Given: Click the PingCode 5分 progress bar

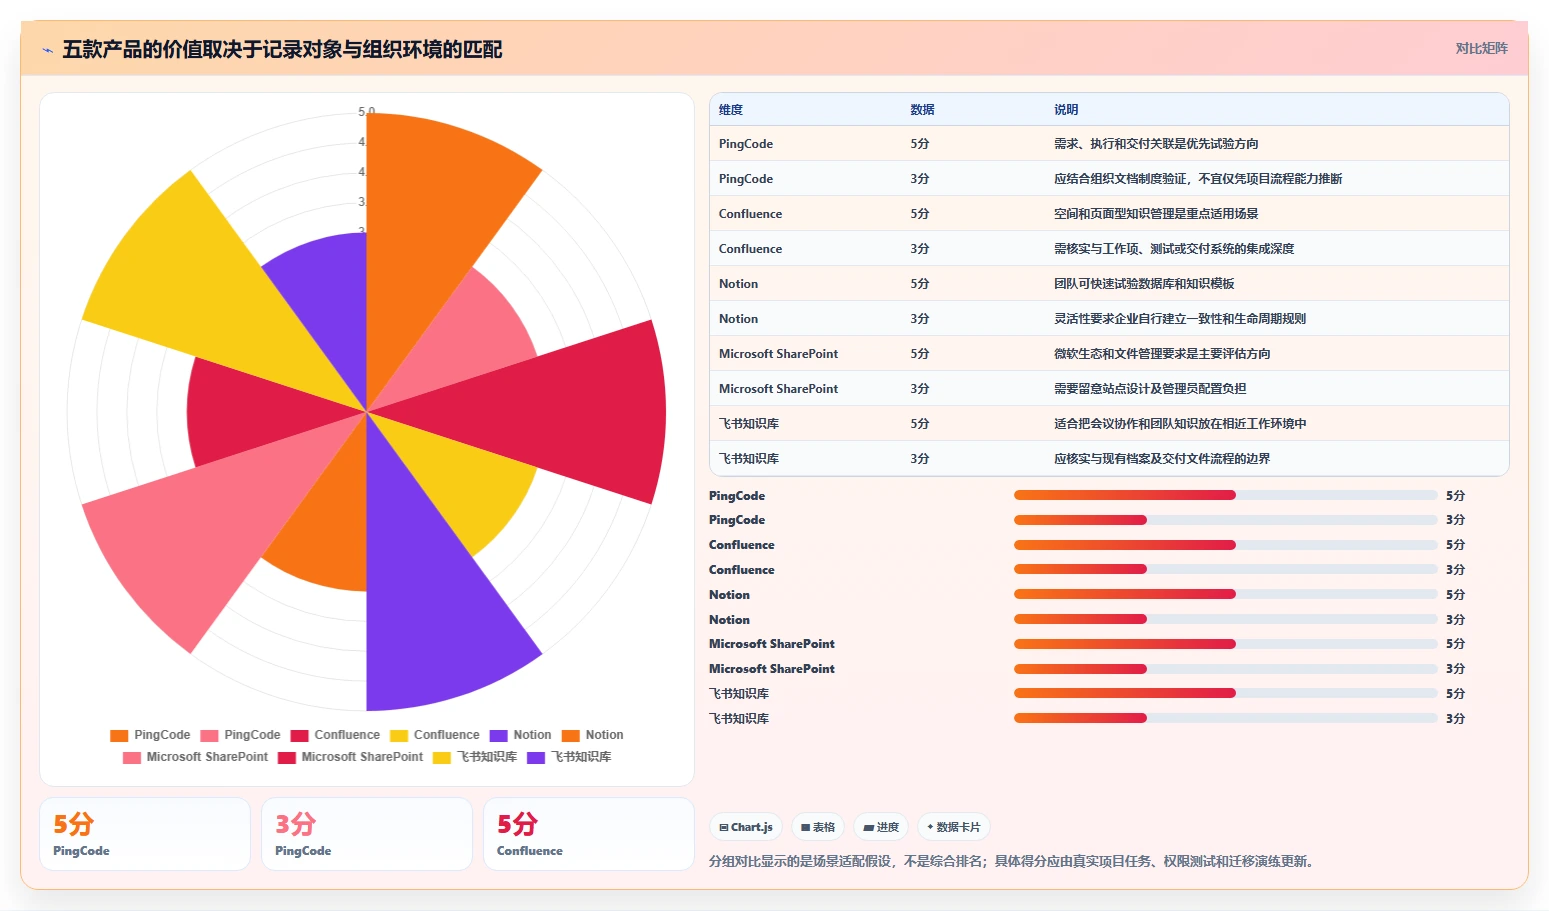Looking at the screenshot, I should click(x=1225, y=495).
